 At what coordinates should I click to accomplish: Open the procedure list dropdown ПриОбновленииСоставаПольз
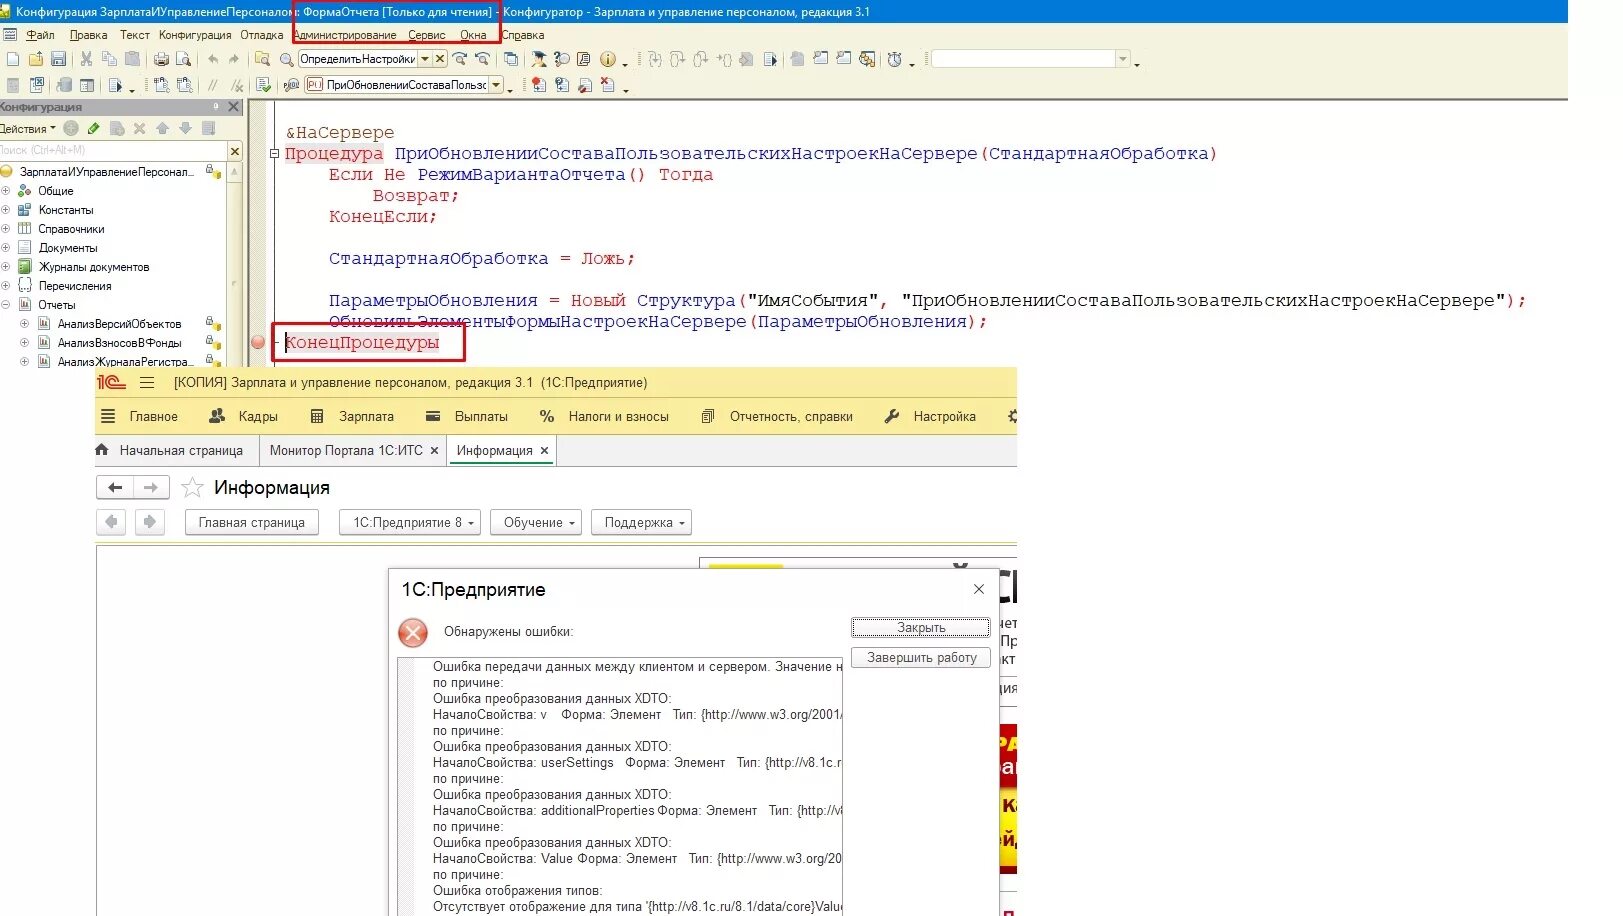(496, 85)
